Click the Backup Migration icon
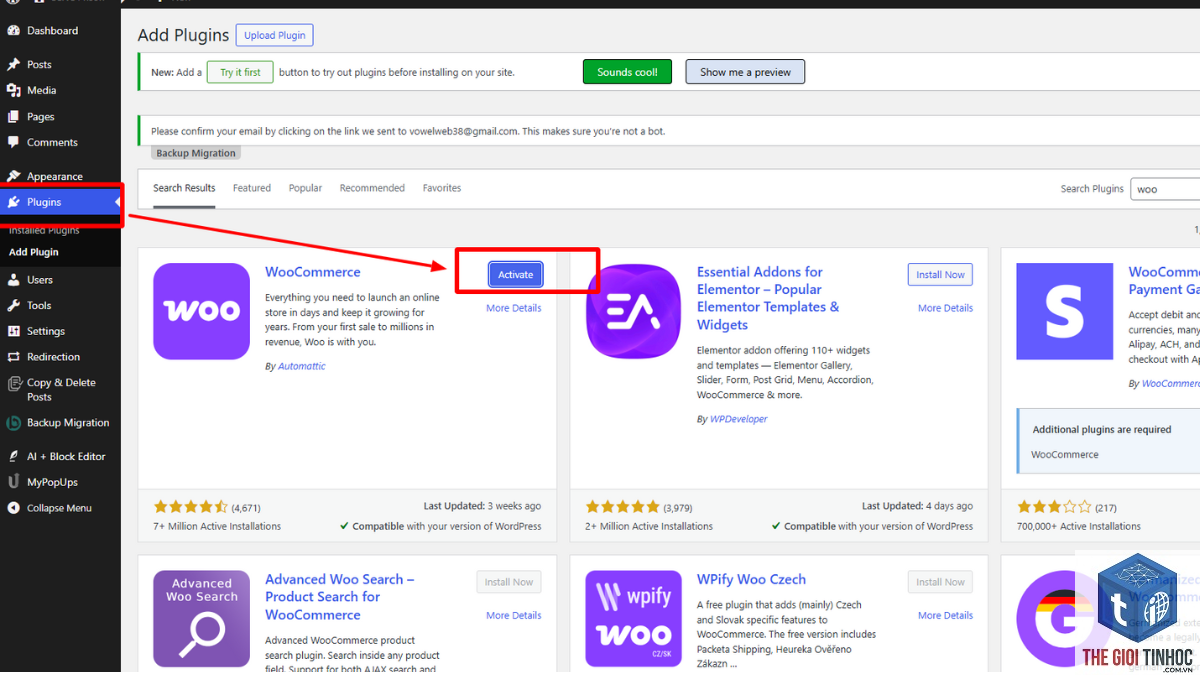Viewport: 1200px width, 675px height. click(13, 423)
